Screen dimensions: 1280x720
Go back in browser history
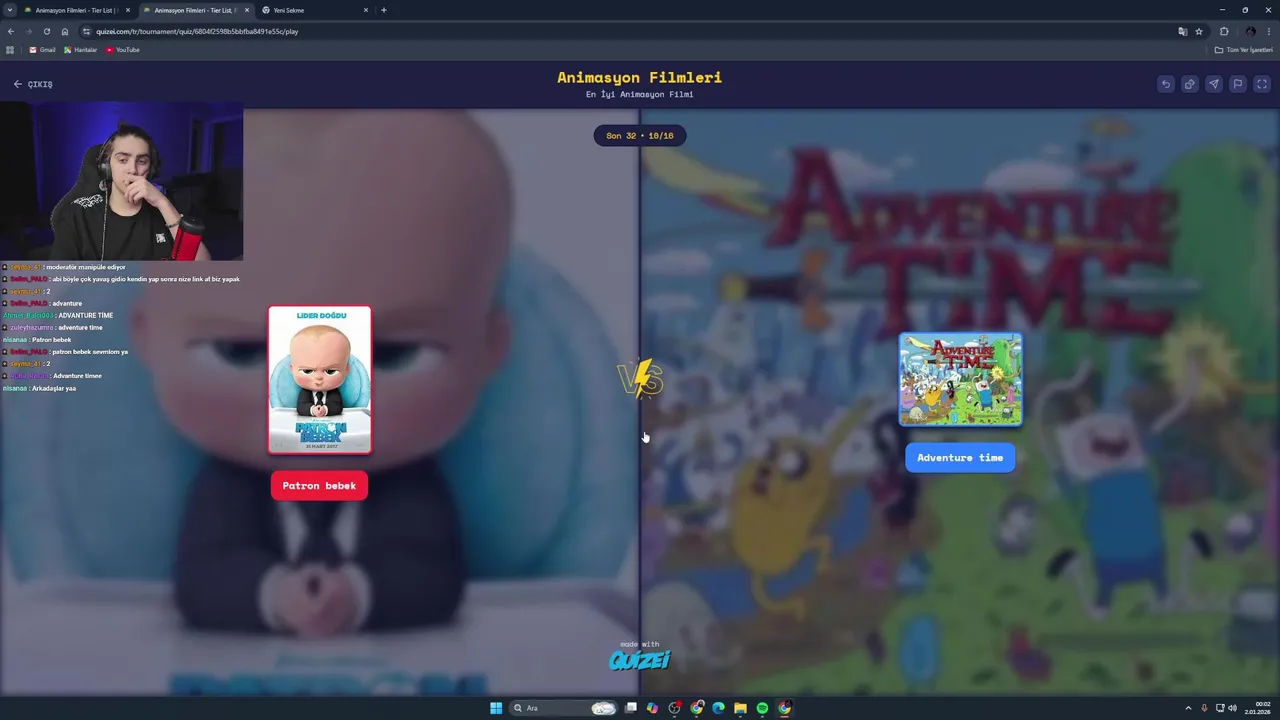[x=11, y=31]
